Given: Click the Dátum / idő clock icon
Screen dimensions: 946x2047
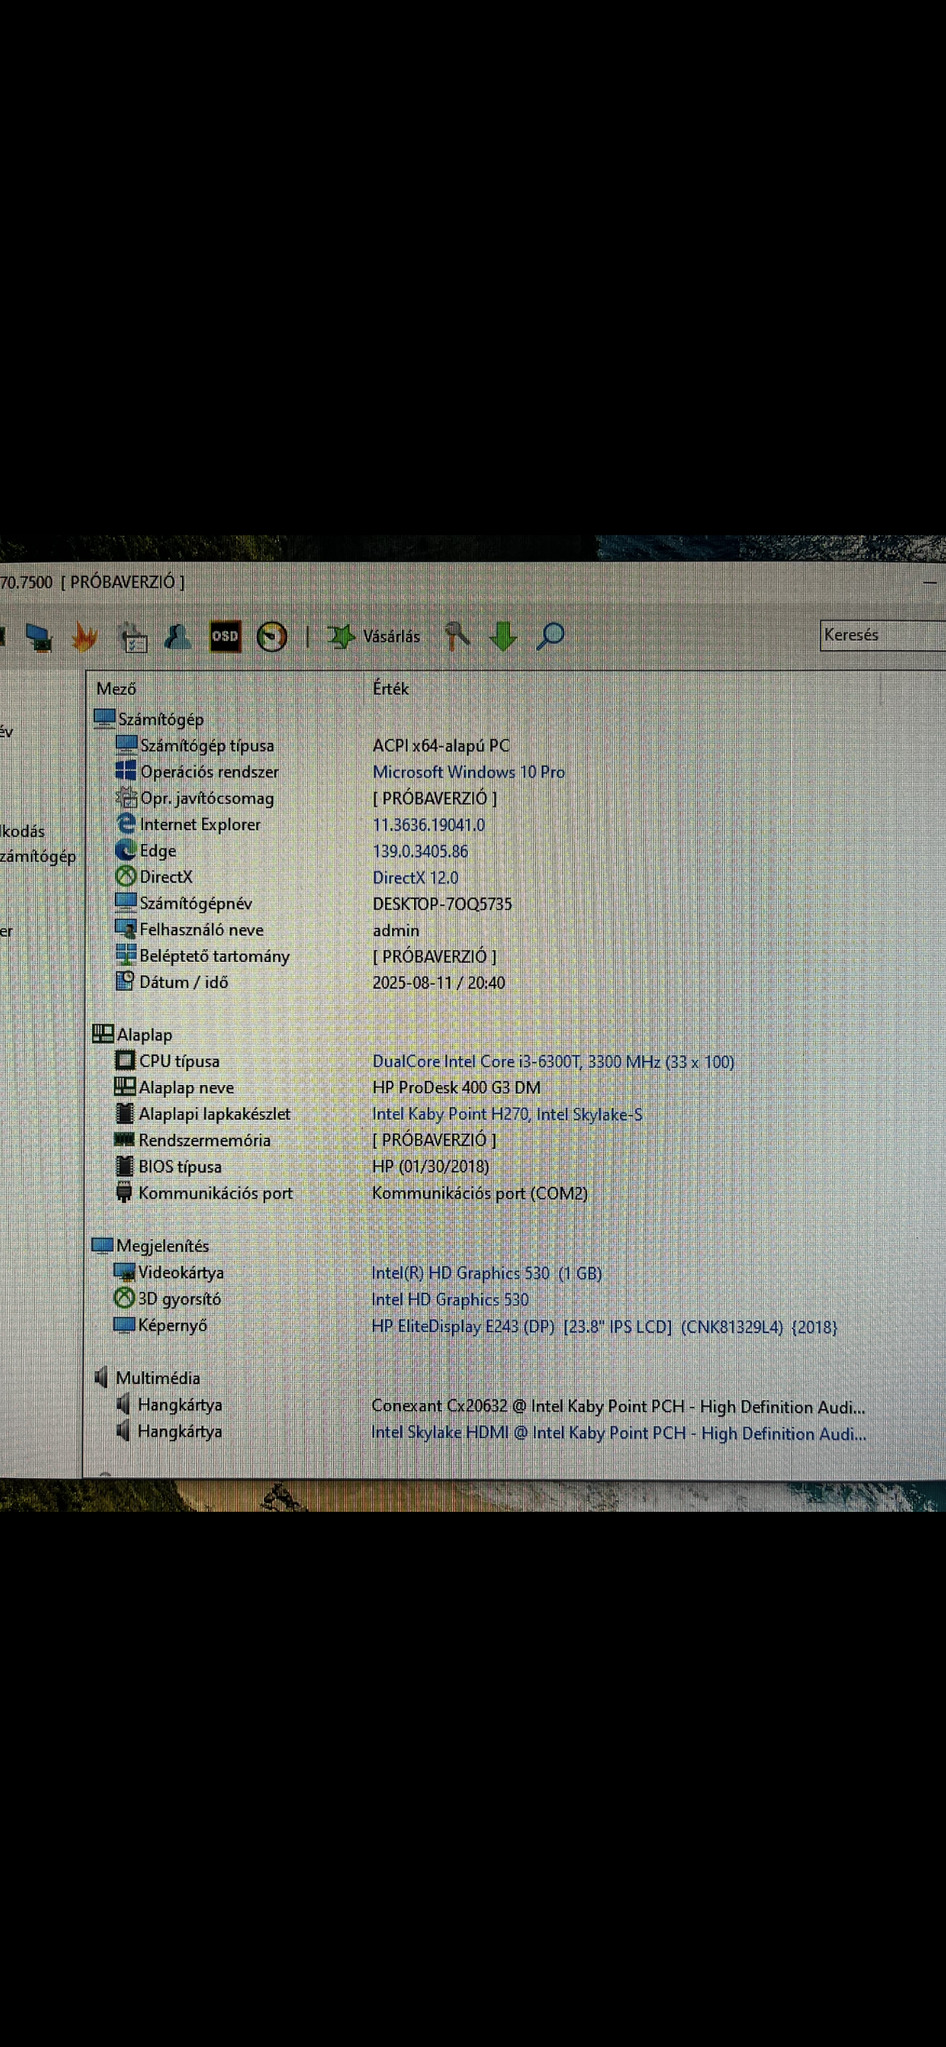Looking at the screenshot, I should click(125, 981).
